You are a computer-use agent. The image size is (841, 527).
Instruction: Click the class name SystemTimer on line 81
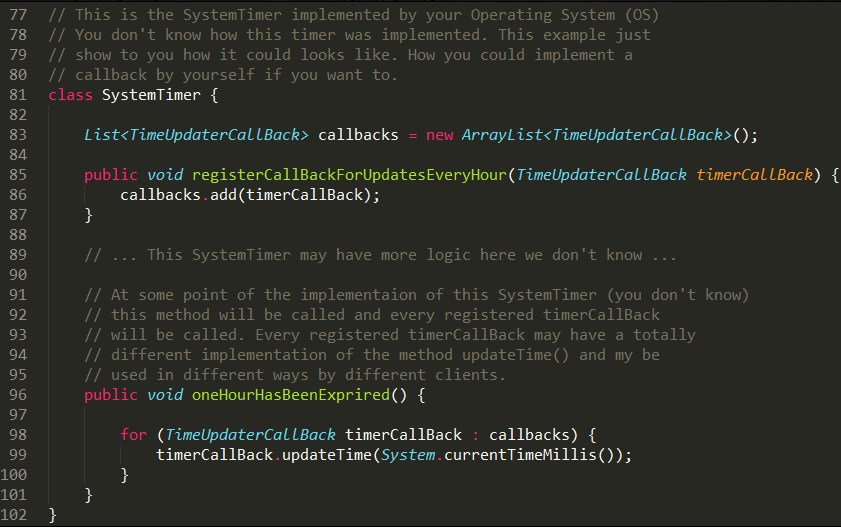(151, 95)
